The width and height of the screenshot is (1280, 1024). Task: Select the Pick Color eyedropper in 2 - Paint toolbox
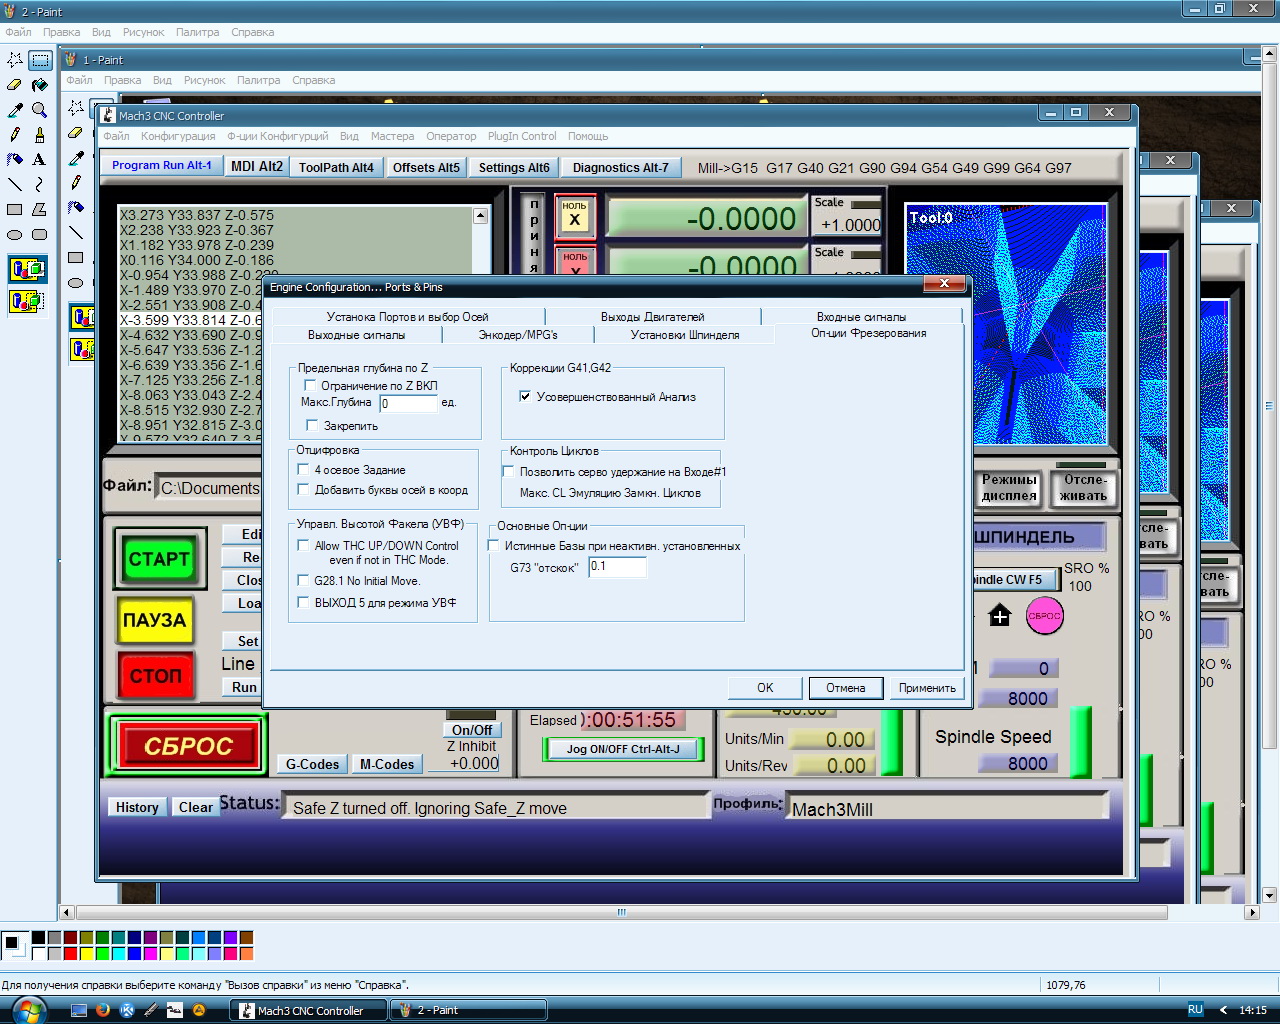[x=15, y=110]
